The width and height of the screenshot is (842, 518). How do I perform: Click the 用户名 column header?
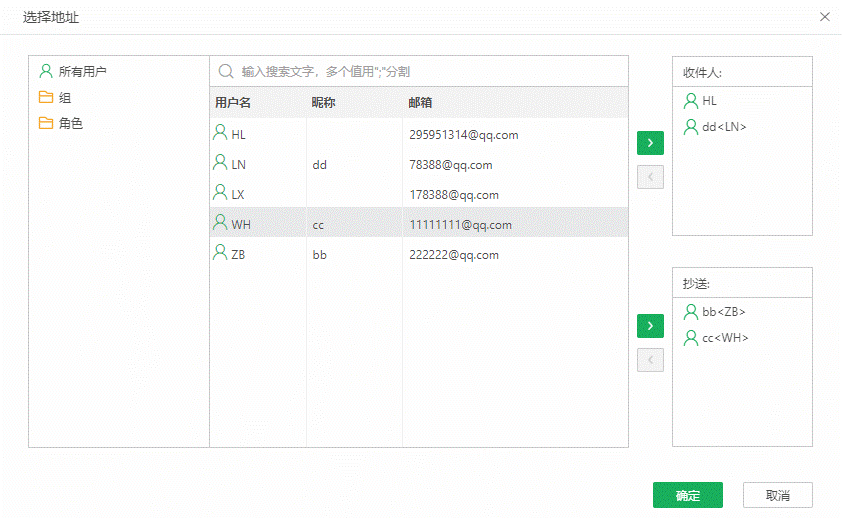pyautogui.click(x=233, y=103)
